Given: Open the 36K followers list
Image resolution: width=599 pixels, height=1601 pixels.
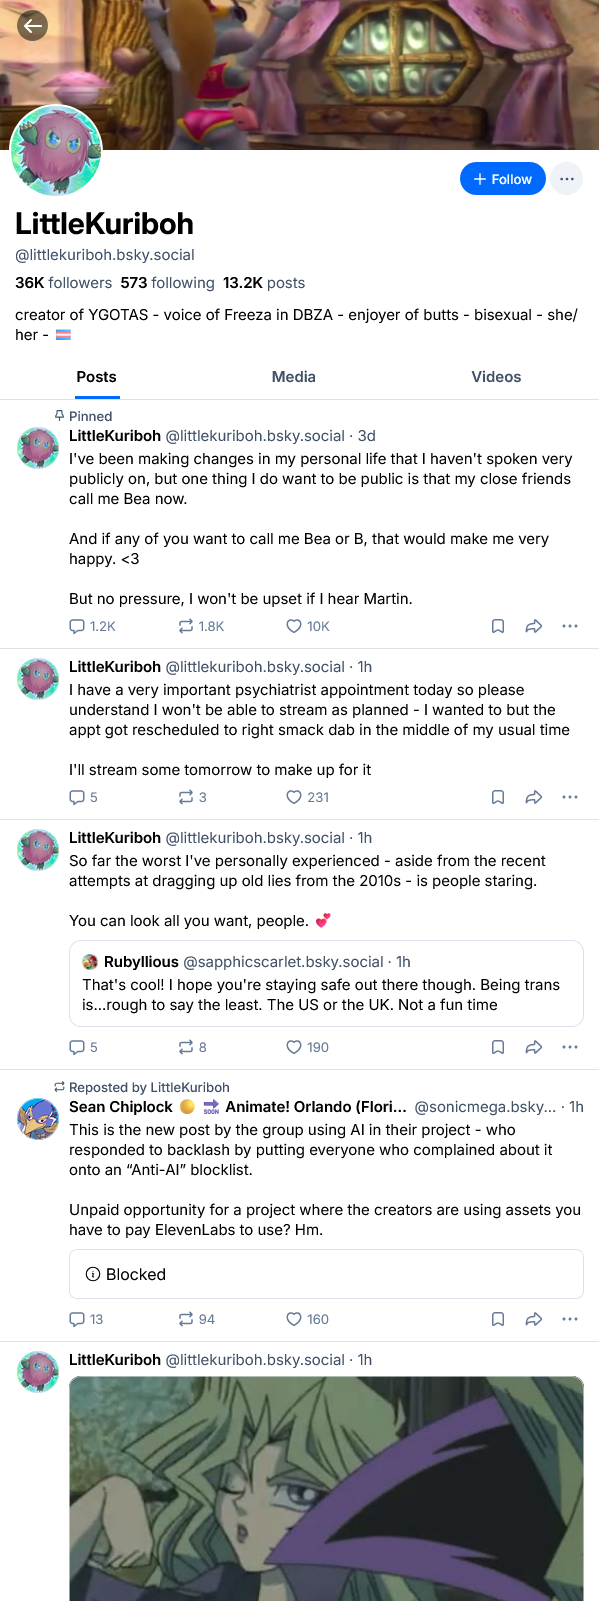Looking at the screenshot, I should pos(63,283).
